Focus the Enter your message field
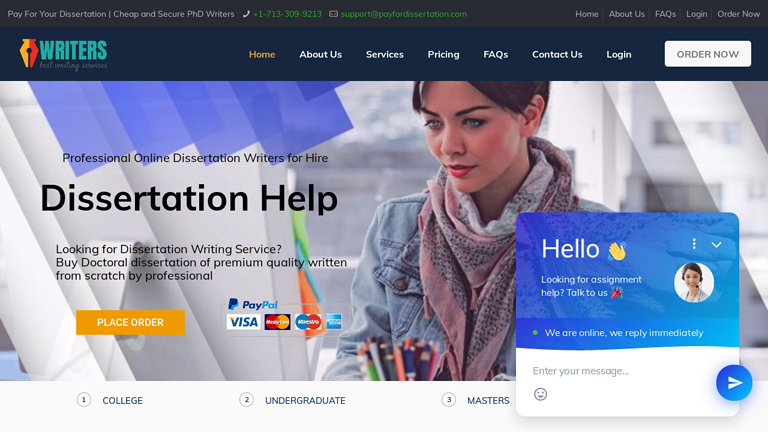 [617, 371]
